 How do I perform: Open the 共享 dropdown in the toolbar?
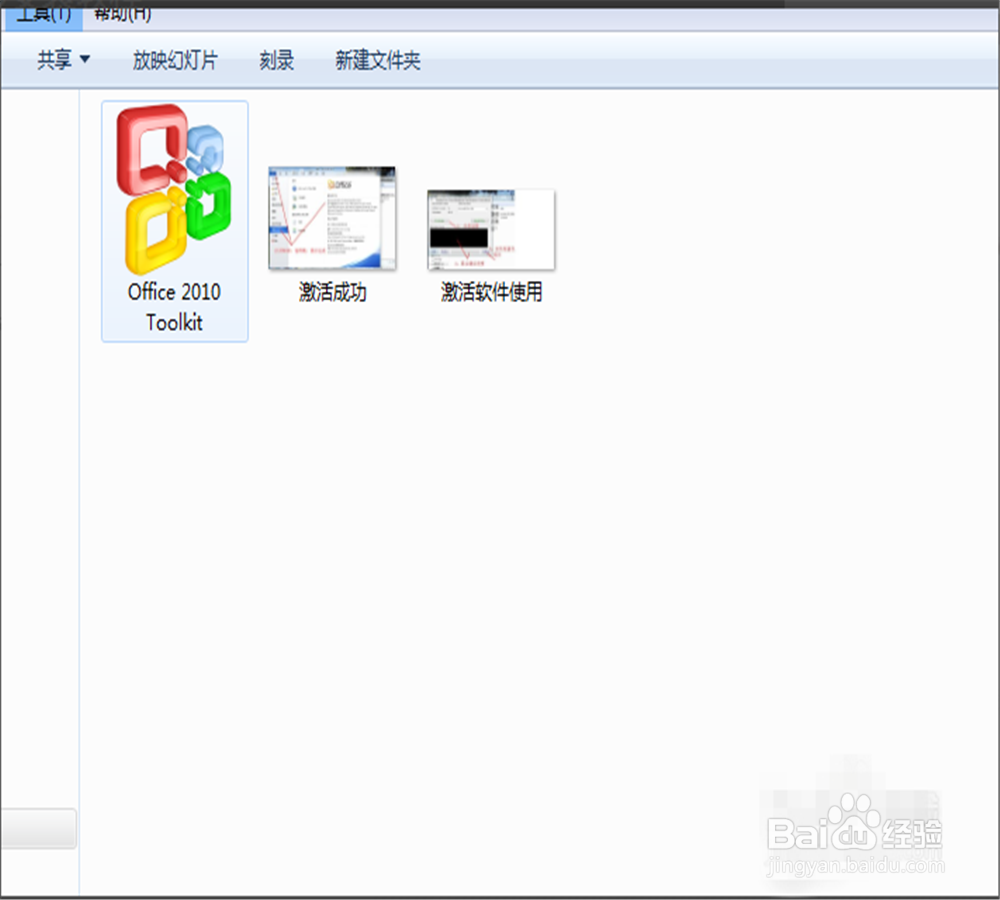tap(63, 60)
